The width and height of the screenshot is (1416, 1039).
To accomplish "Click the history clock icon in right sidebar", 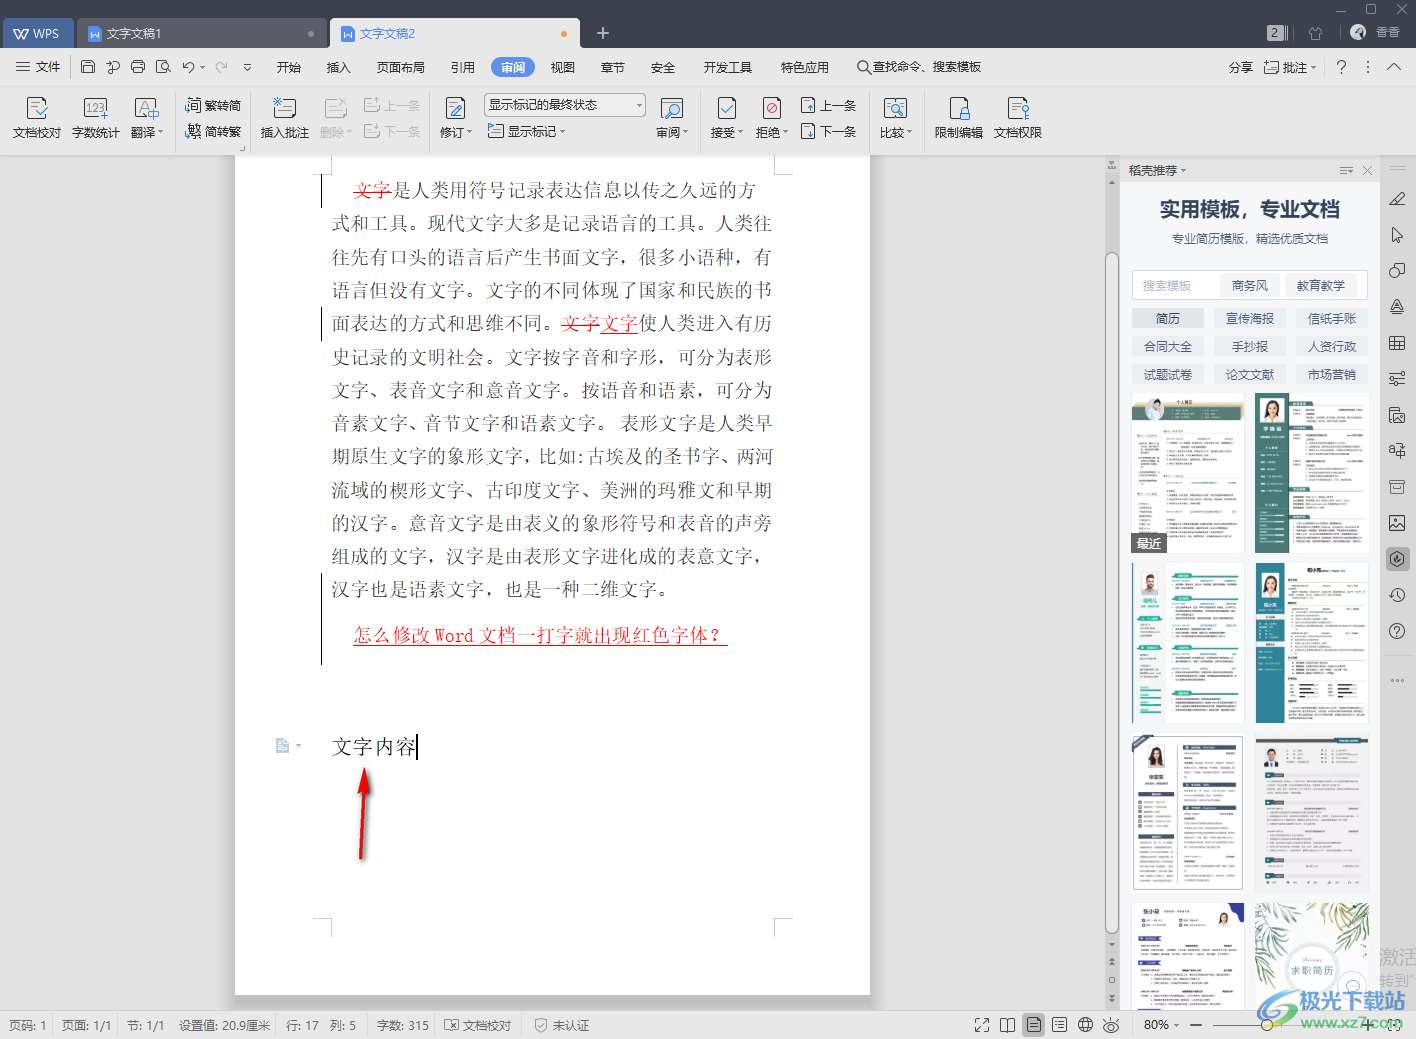I will click(1397, 595).
